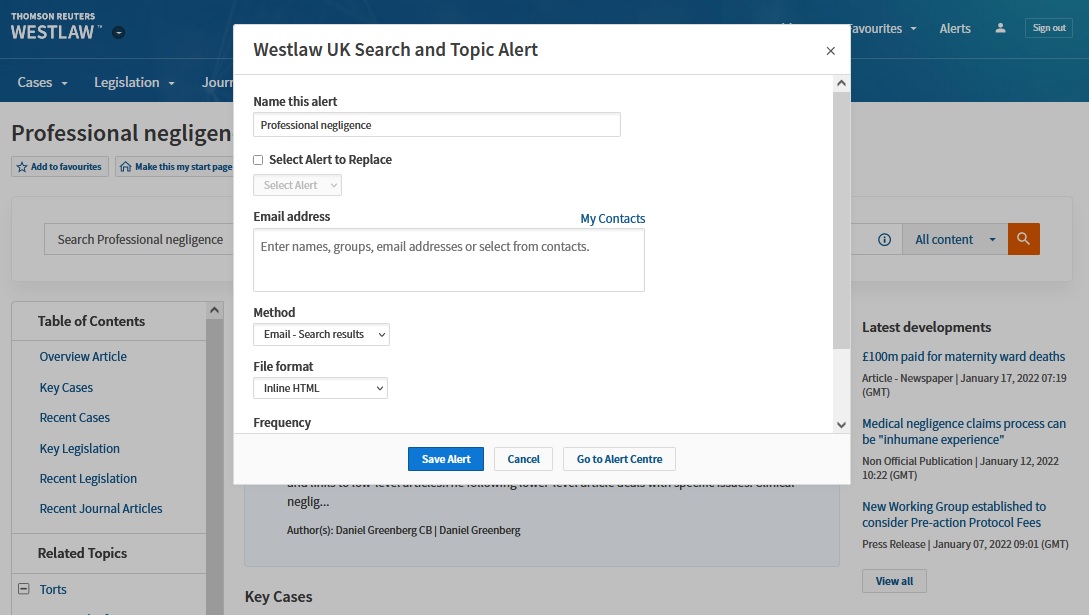
Task: Enable the Select Alert to Replace checkbox
Action: pos(257,159)
